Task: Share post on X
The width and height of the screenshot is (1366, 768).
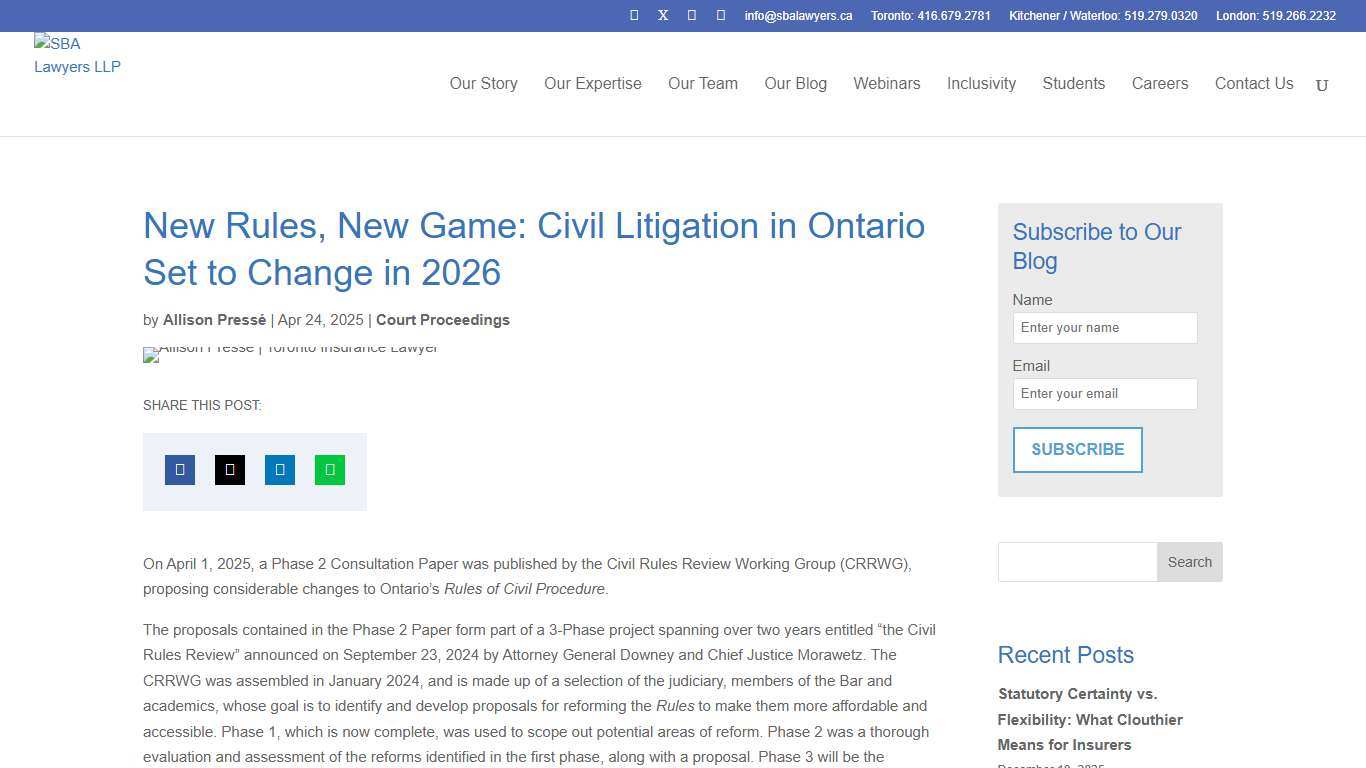Action: (x=229, y=469)
